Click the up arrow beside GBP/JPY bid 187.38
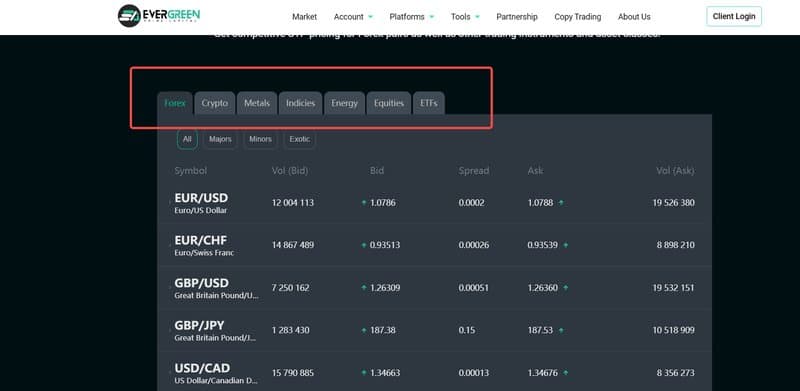Viewport: 800px width, 391px height. point(364,330)
